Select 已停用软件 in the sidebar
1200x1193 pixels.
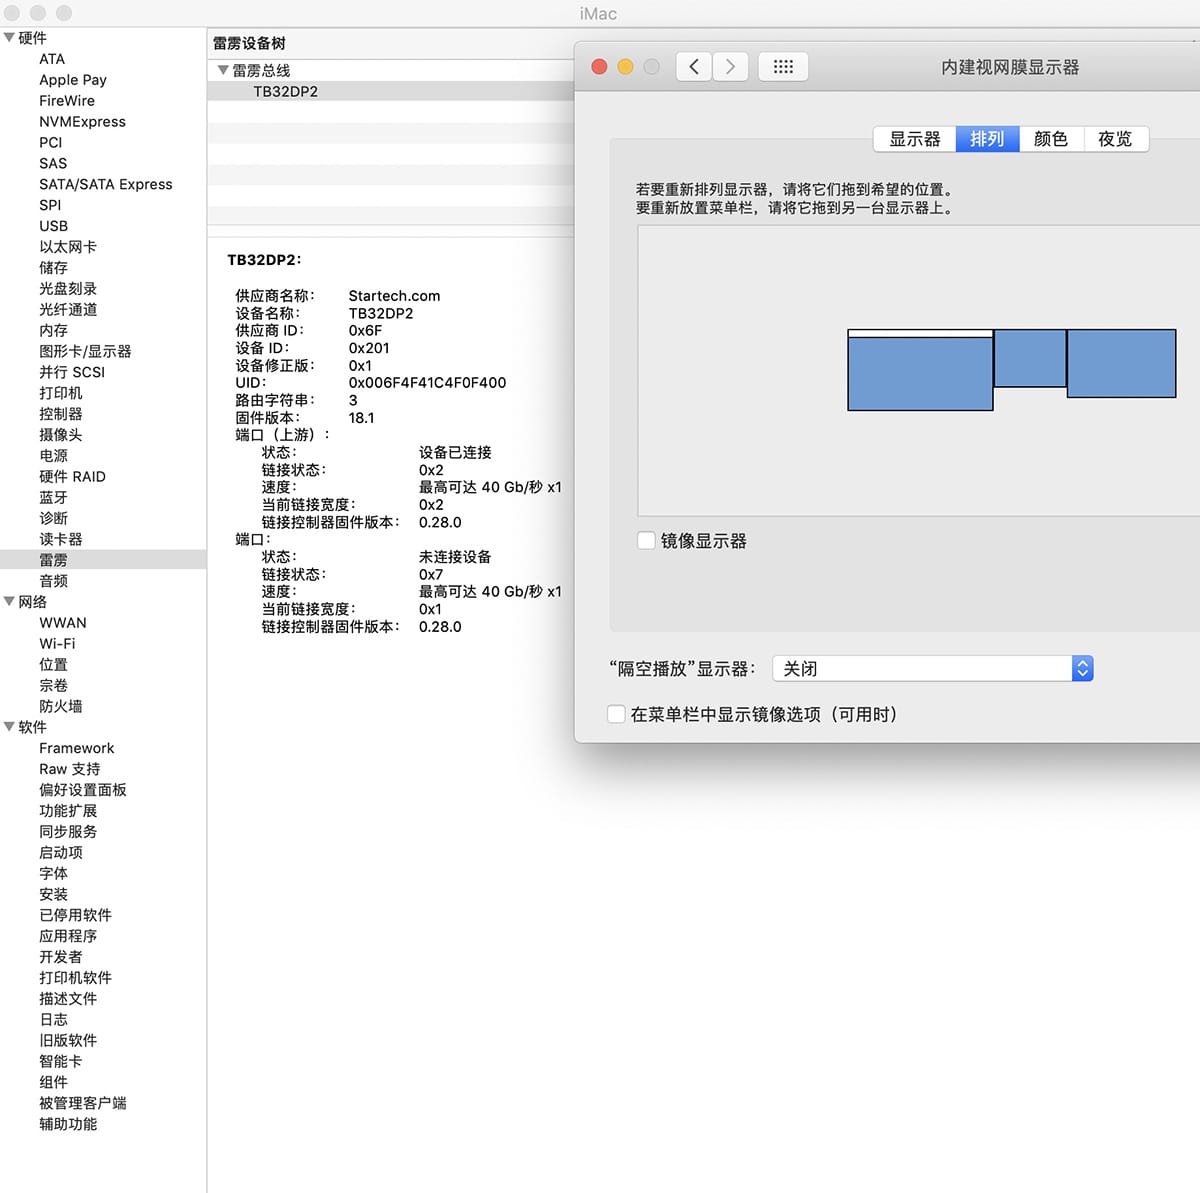[x=76, y=915]
